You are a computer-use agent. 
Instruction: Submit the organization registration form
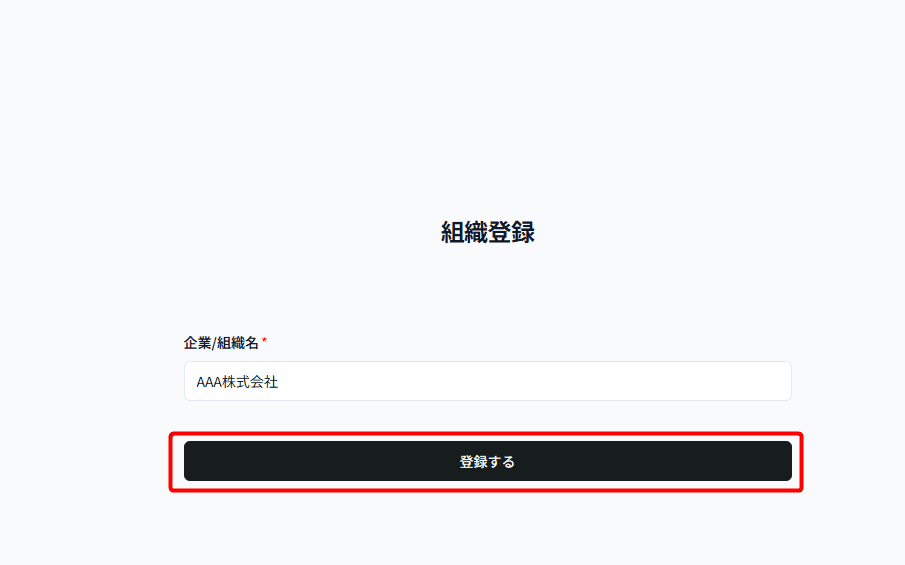(488, 461)
